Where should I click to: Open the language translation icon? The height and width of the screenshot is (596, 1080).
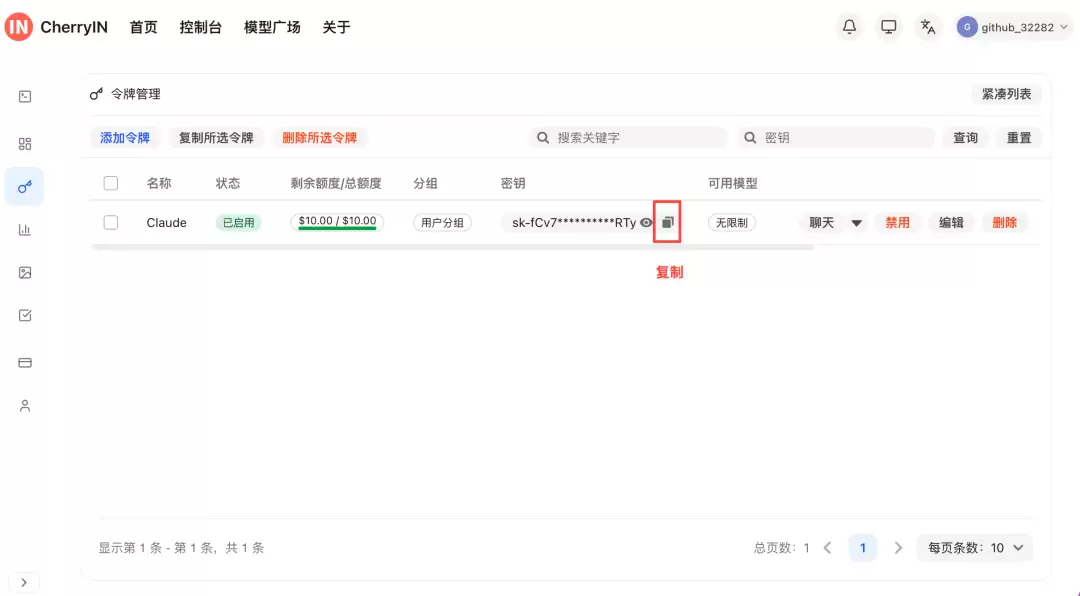coord(928,27)
